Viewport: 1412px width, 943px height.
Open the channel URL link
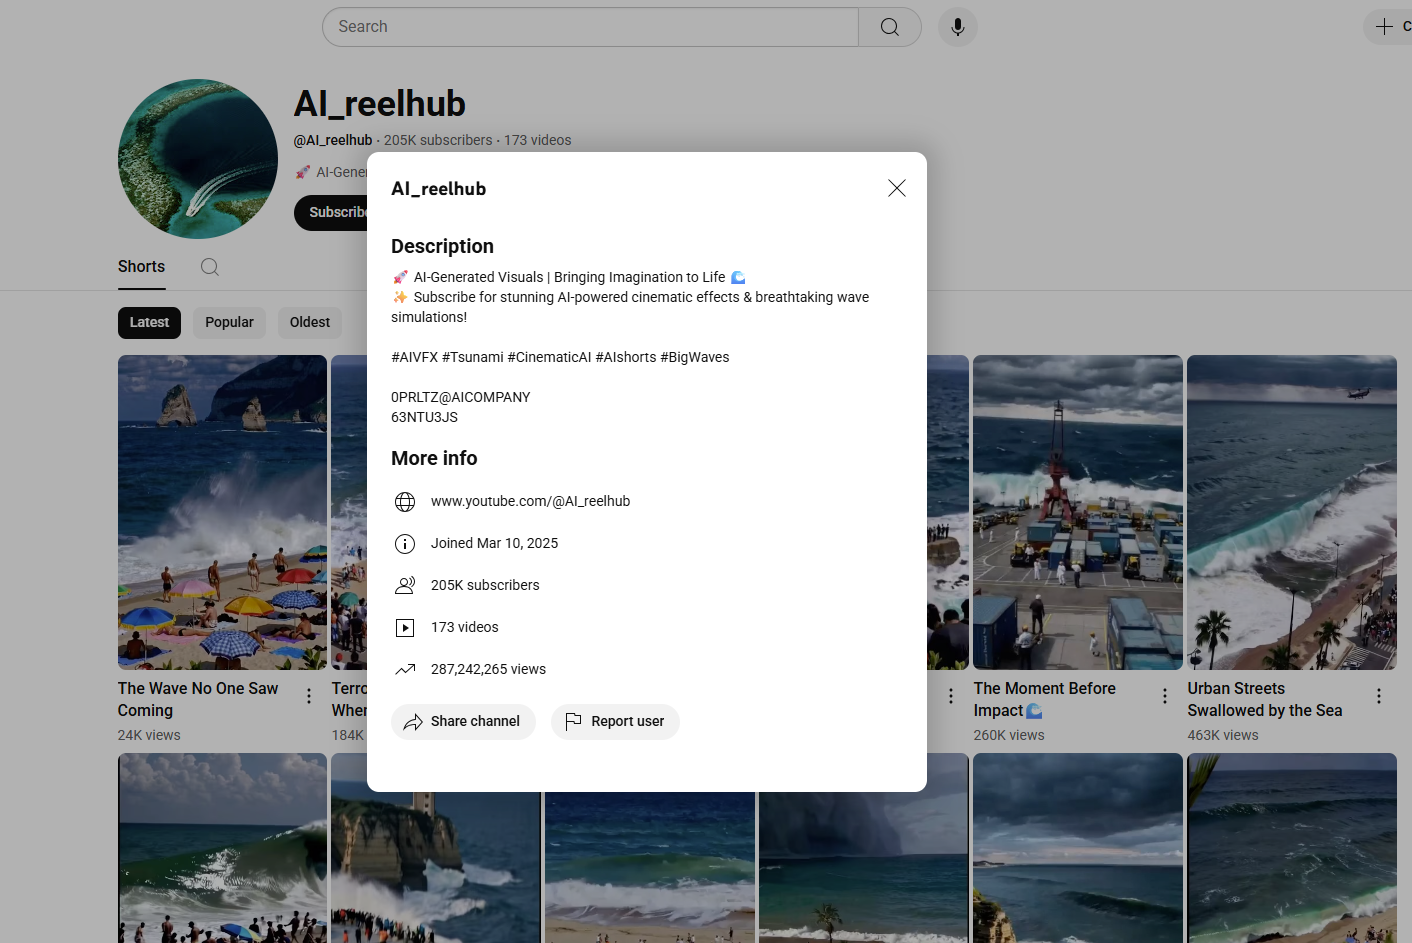(530, 501)
